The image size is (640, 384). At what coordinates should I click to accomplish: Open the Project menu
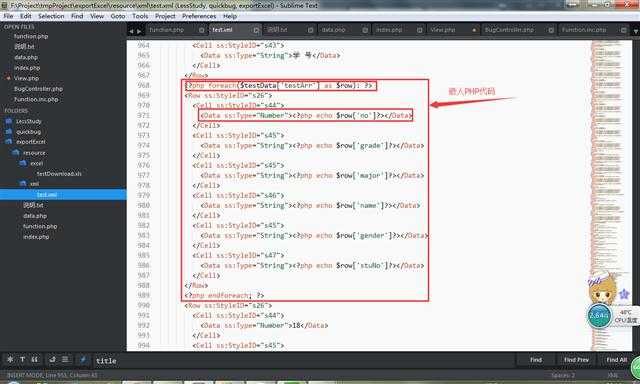point(165,16)
